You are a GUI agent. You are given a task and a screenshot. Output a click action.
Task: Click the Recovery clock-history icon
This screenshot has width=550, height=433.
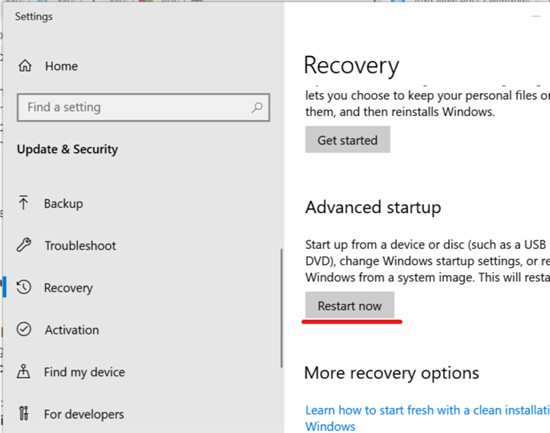[24, 287]
